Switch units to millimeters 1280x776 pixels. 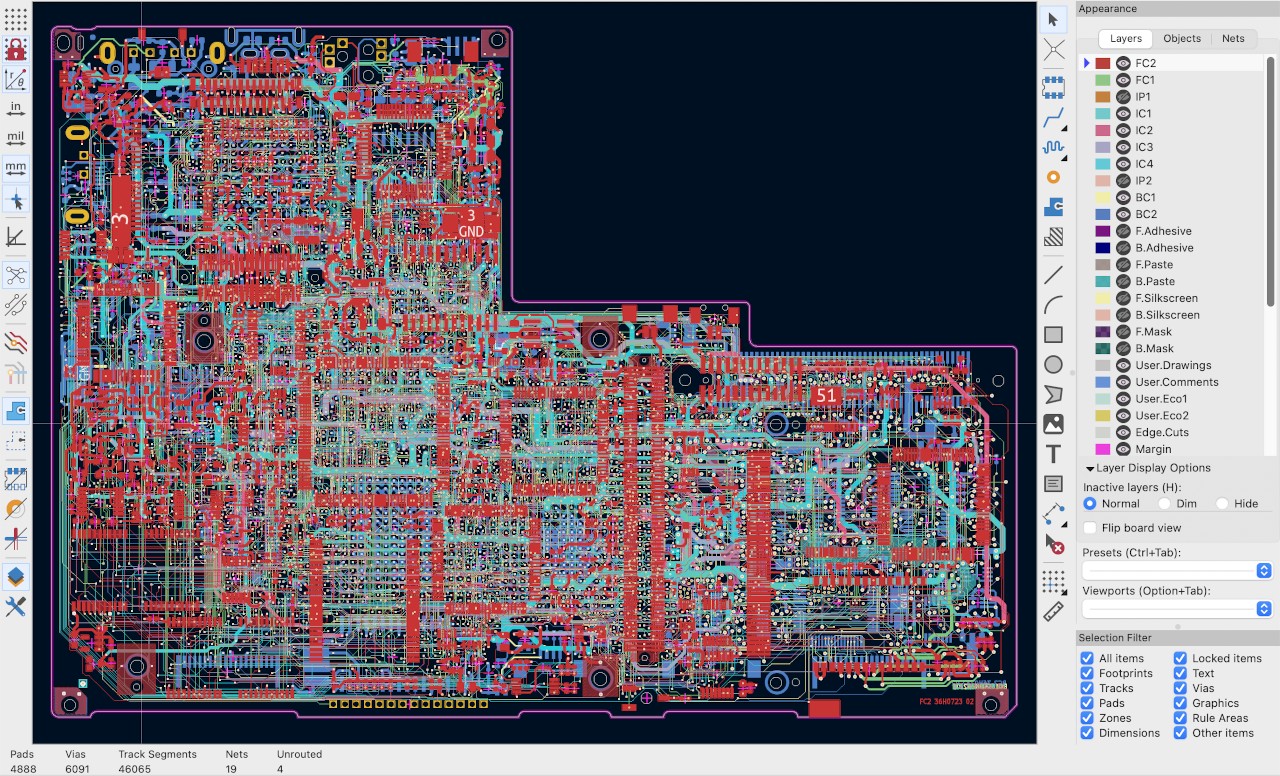coord(15,167)
